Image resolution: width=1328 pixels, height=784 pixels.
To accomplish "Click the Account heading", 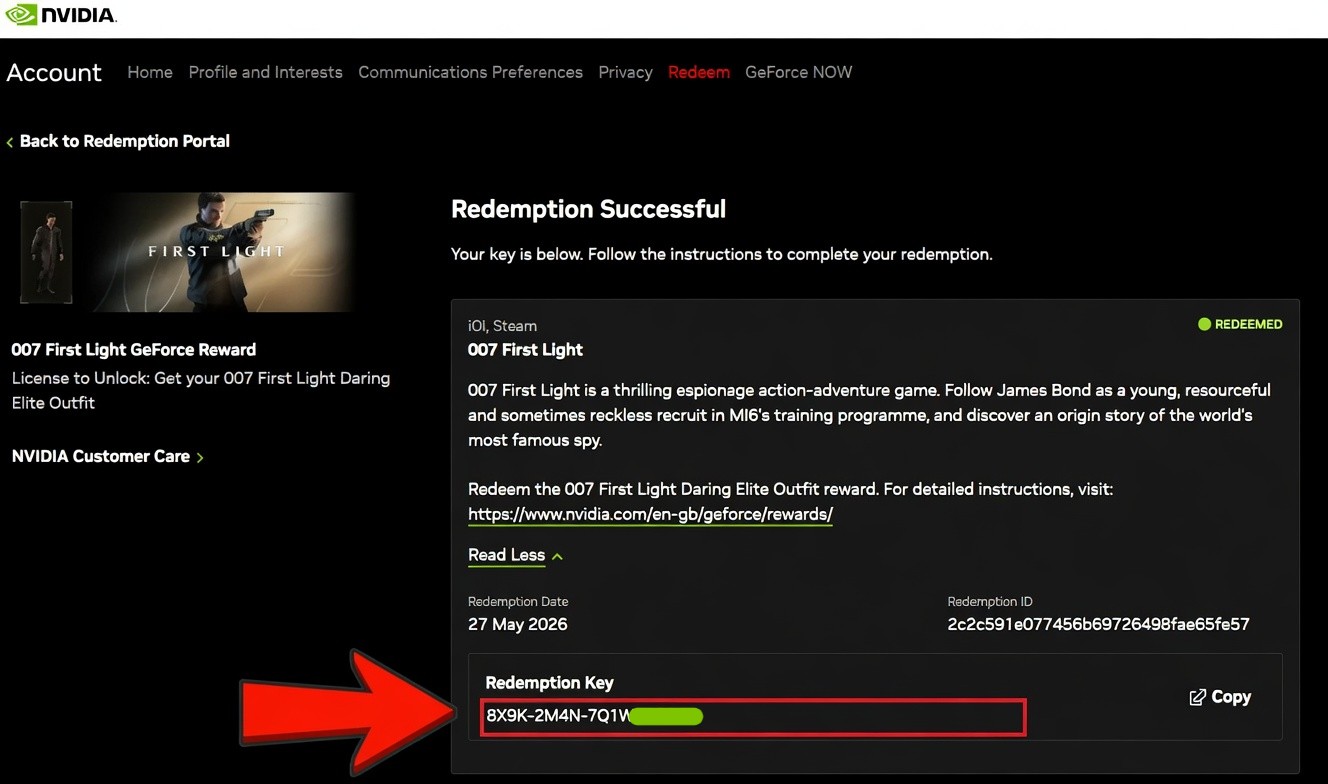I will (54, 72).
